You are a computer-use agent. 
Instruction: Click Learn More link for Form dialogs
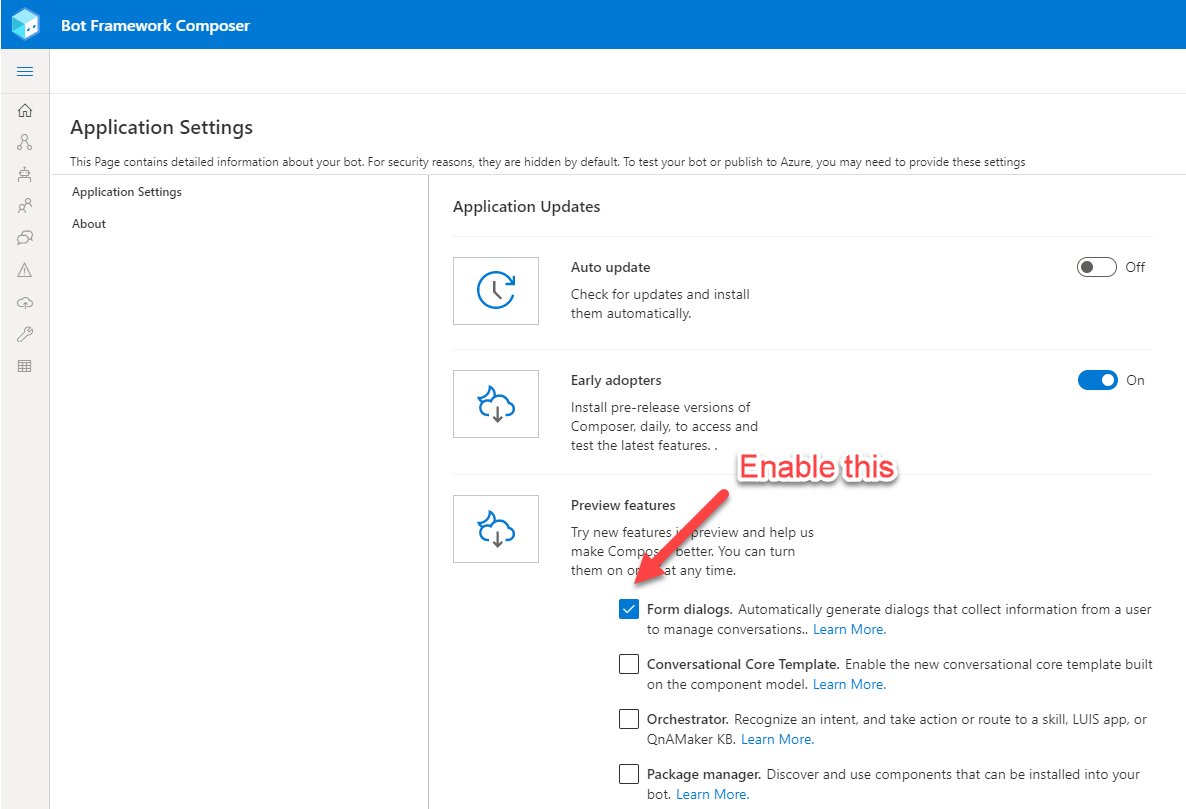point(849,630)
